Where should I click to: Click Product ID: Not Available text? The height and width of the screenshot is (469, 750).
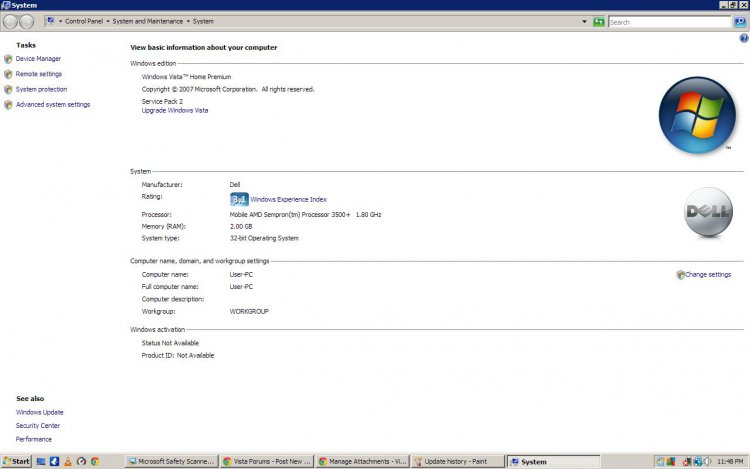pyautogui.click(x=177, y=355)
